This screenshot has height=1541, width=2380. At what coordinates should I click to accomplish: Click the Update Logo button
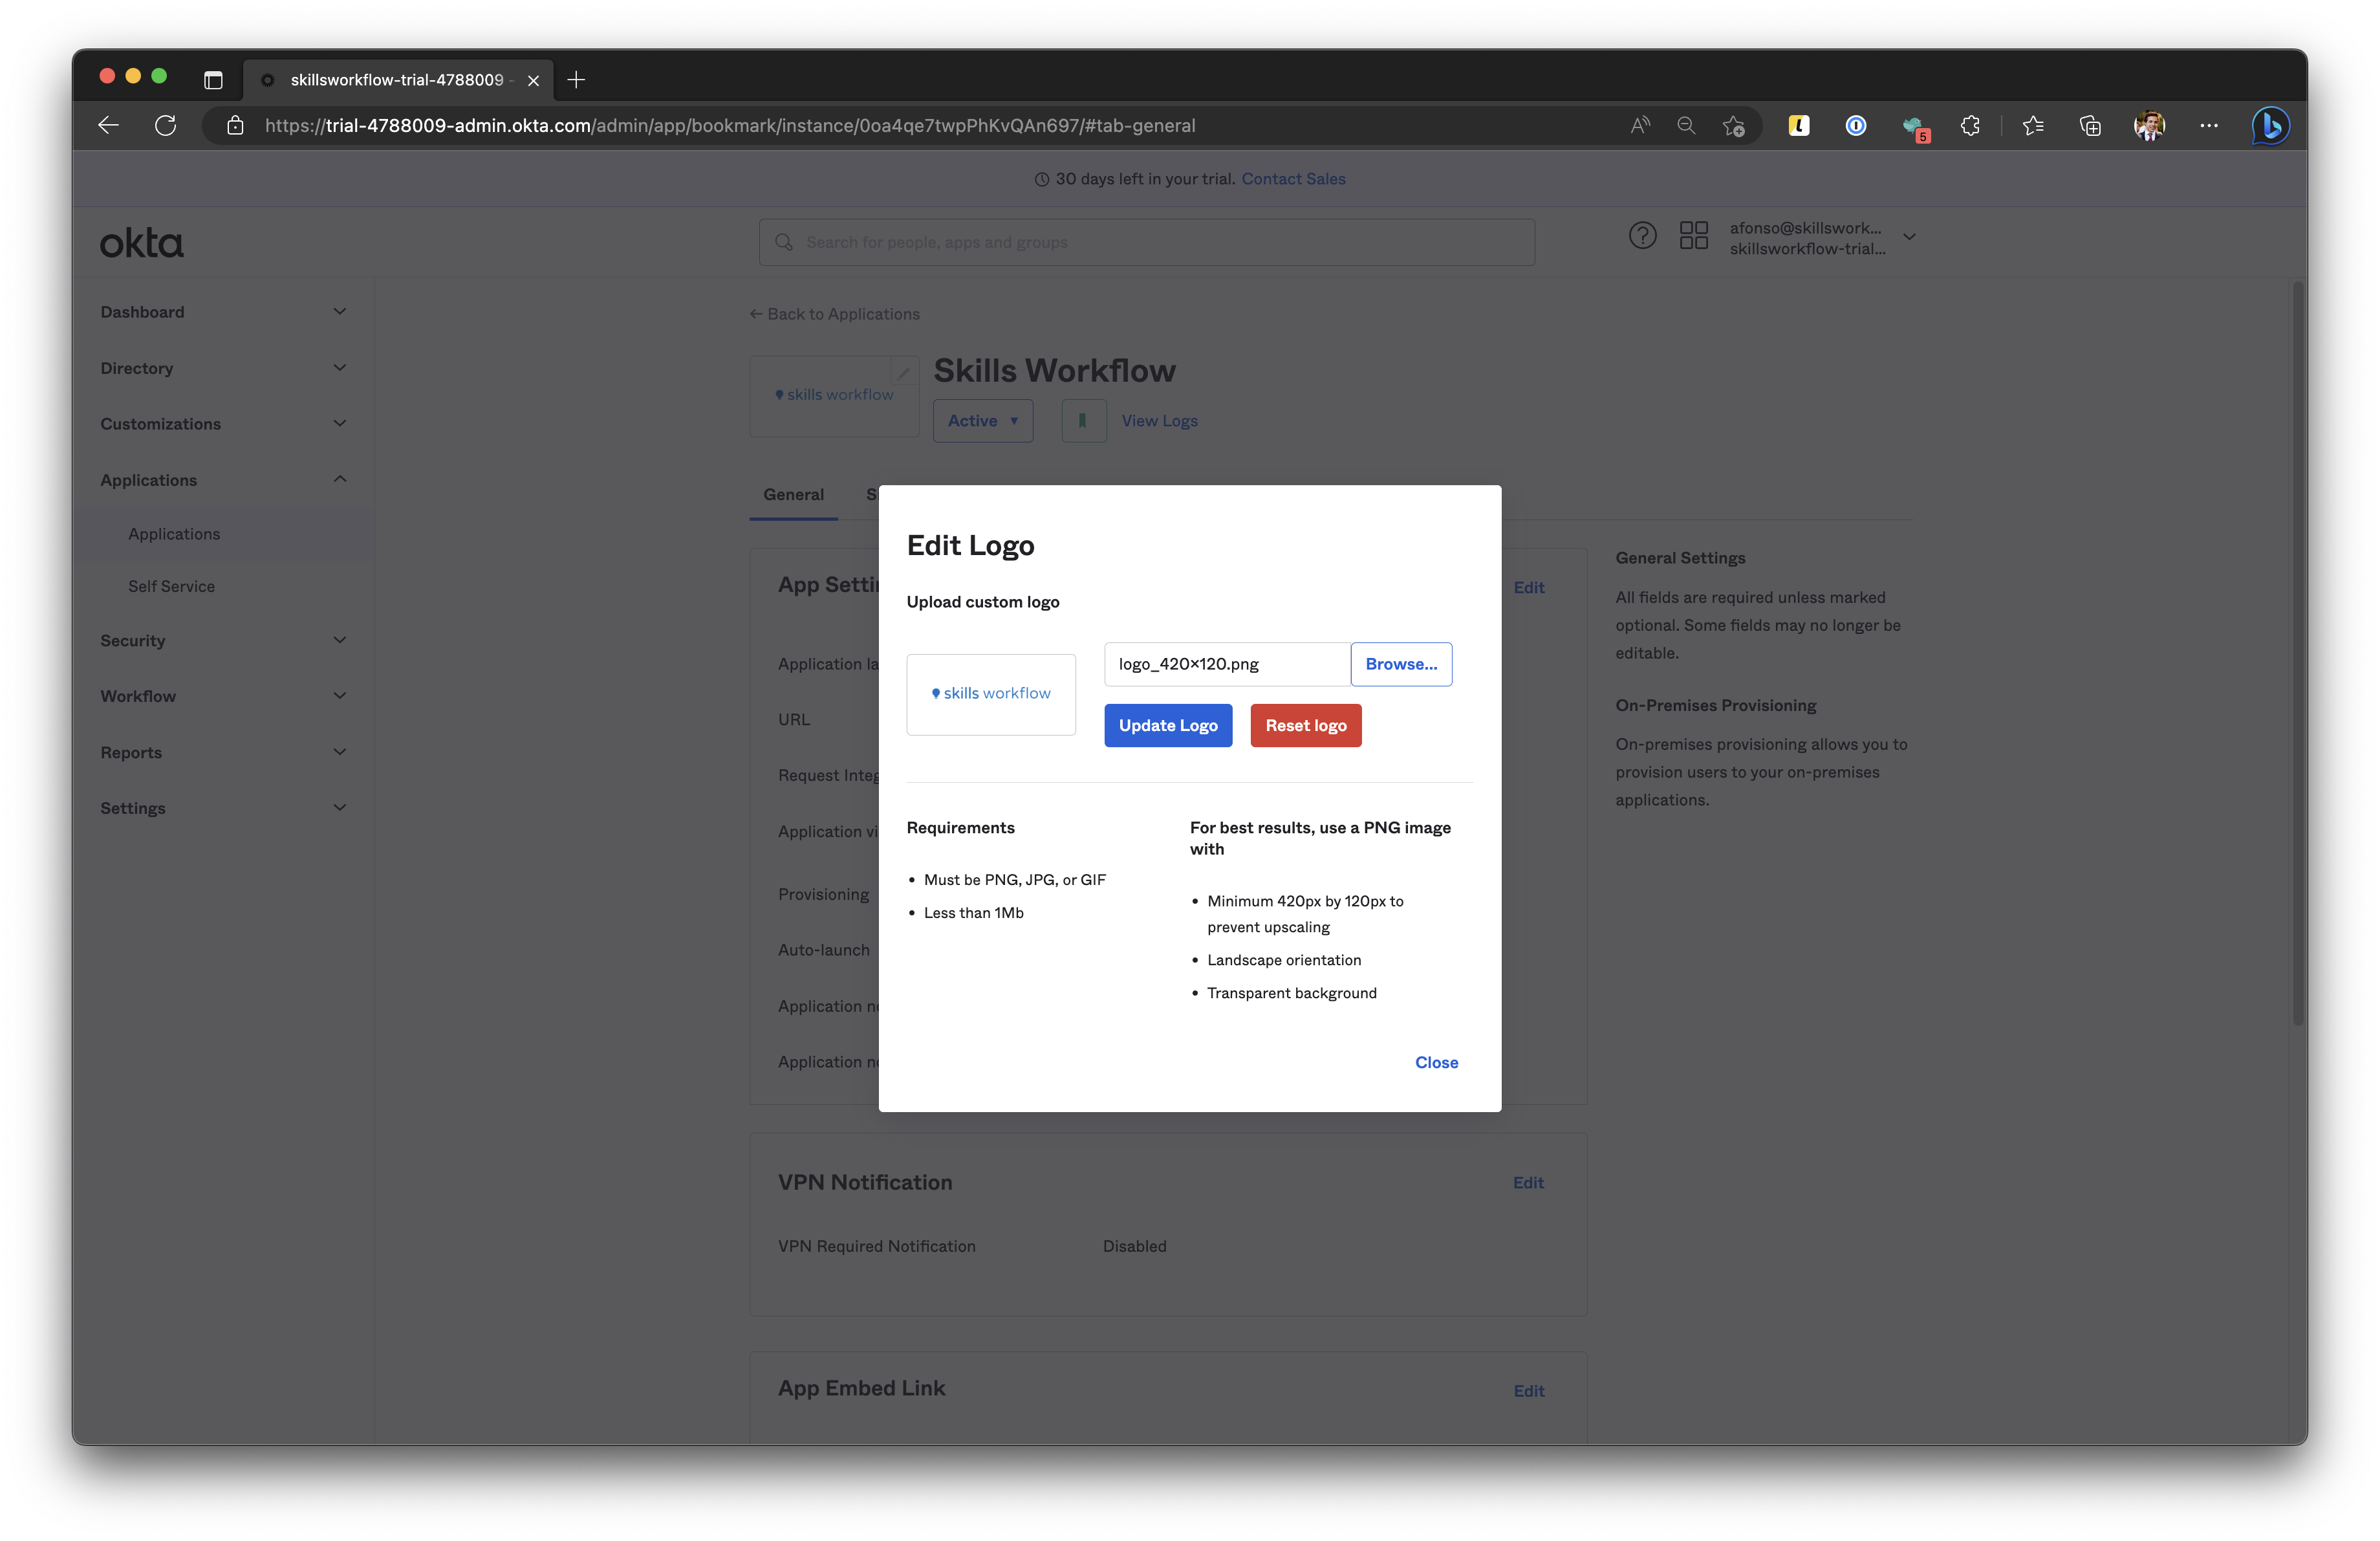click(x=1168, y=725)
